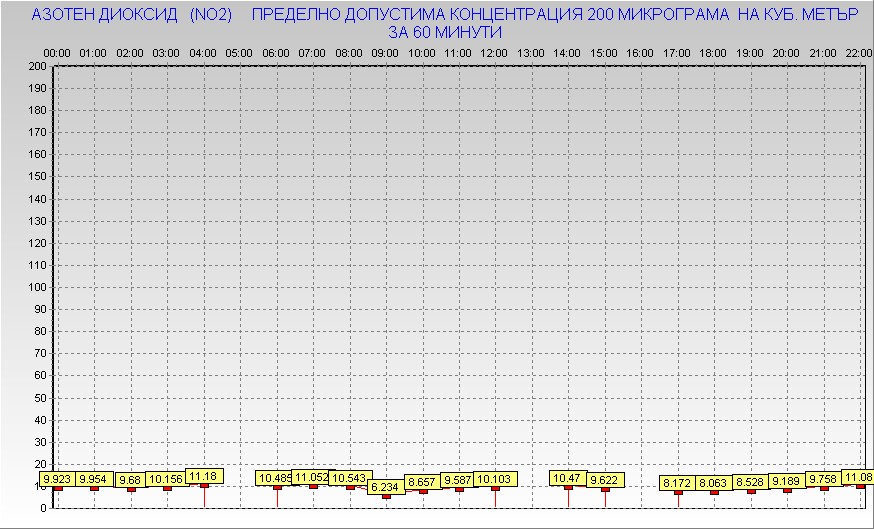The width and height of the screenshot is (874, 529).
Task: Click the chart title АЗОТЕН ДИОКСИД (NO2)
Action: pos(132,16)
